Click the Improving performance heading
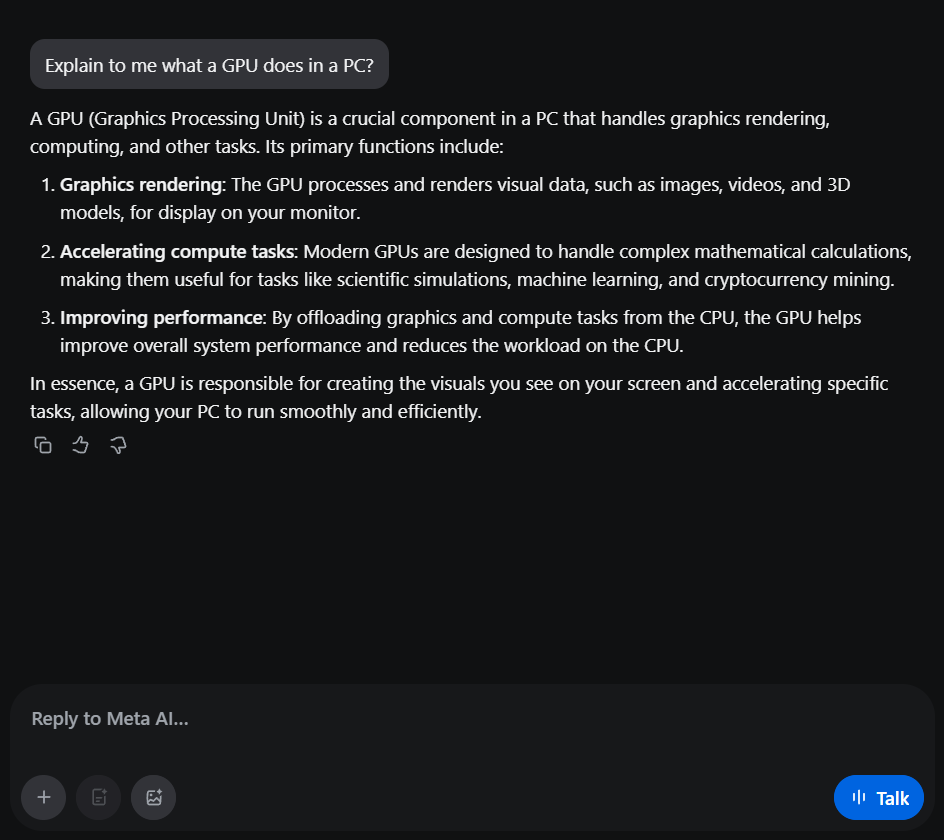944x840 pixels. (160, 318)
